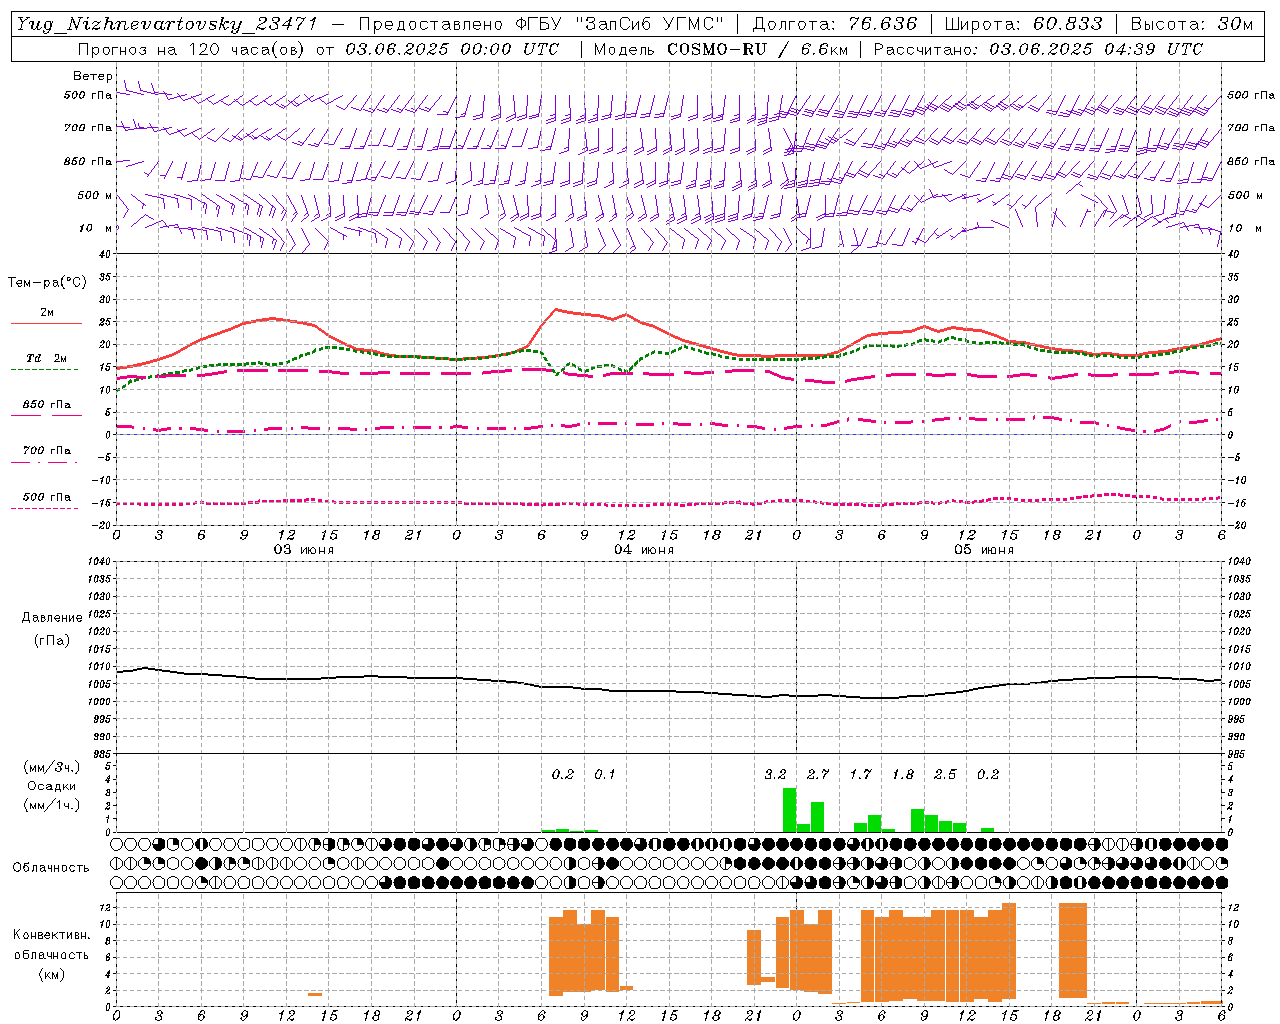The height and width of the screenshot is (1024, 1280).
Task: Click the tallest green precipitation bar
Action: point(789,810)
